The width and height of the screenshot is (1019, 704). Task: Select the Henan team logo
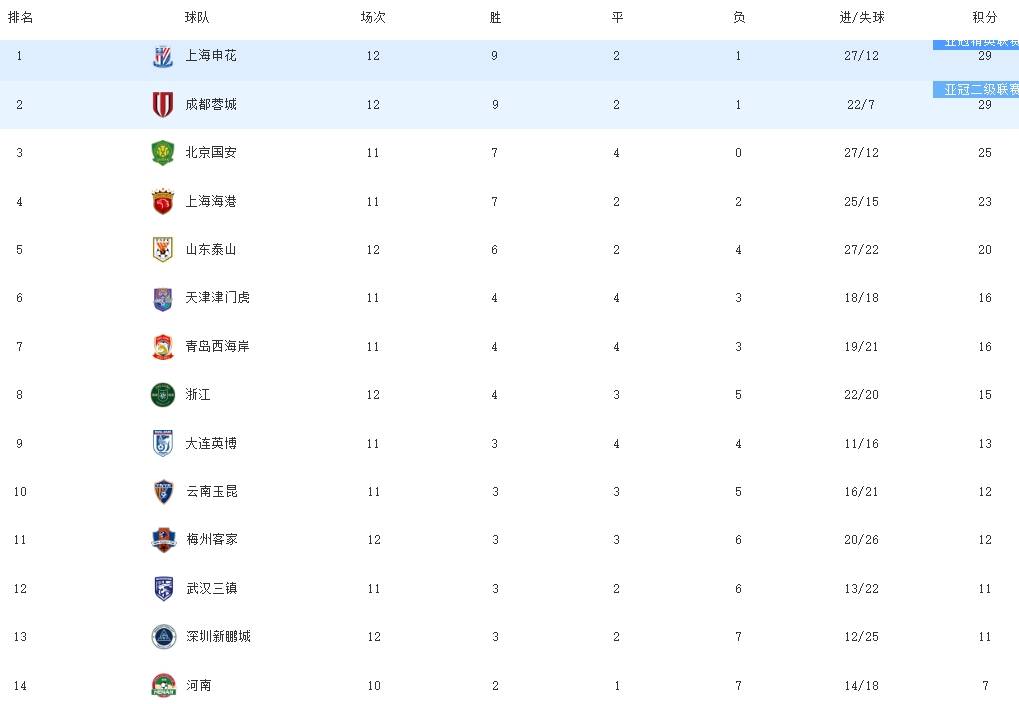[163, 685]
